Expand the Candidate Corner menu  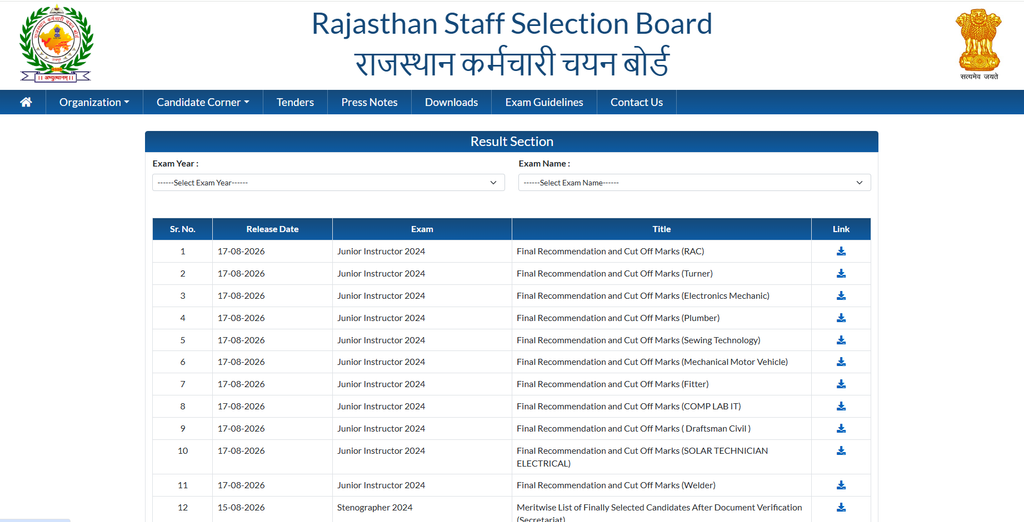click(203, 102)
